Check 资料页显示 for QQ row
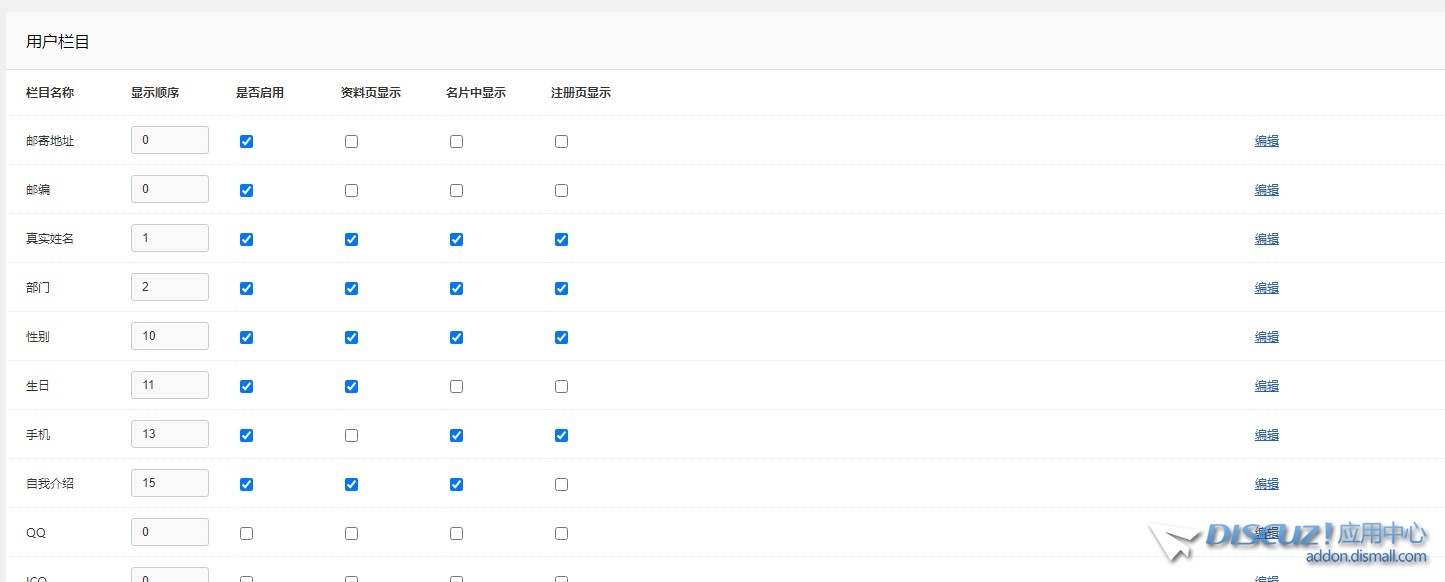Viewport: 1445px width, 582px height. 351,533
